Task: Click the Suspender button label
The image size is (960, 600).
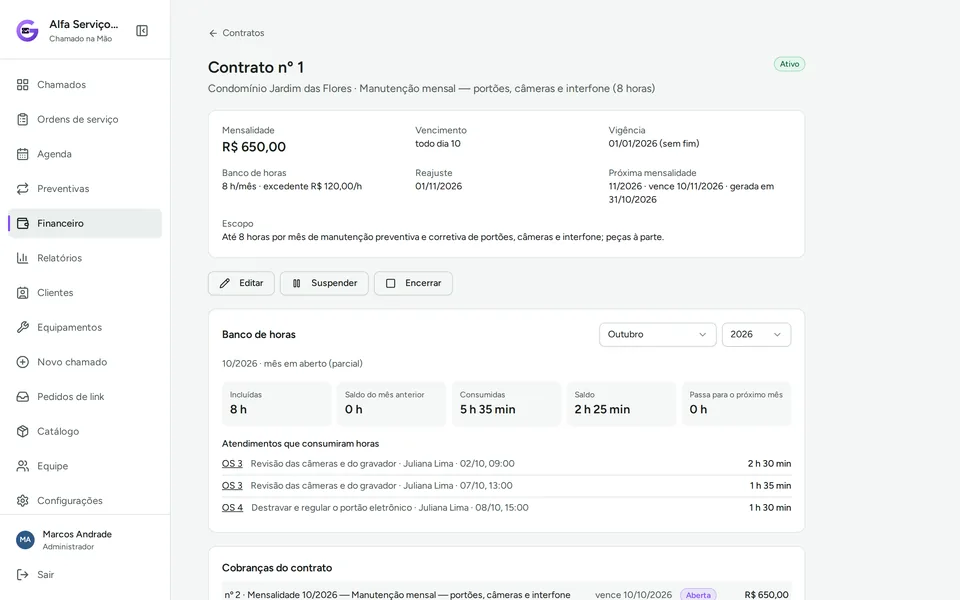Action: point(334,283)
